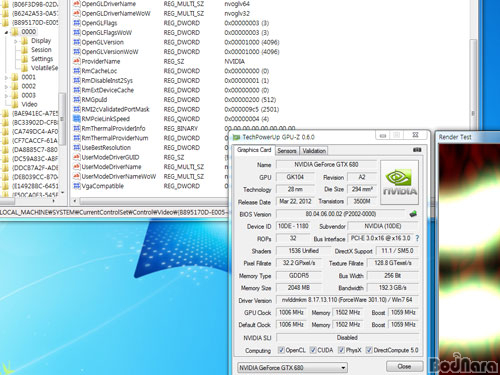Click the Bandwidth value 192.3 GB/s
This screenshot has height=375, width=500.
pos(392,288)
